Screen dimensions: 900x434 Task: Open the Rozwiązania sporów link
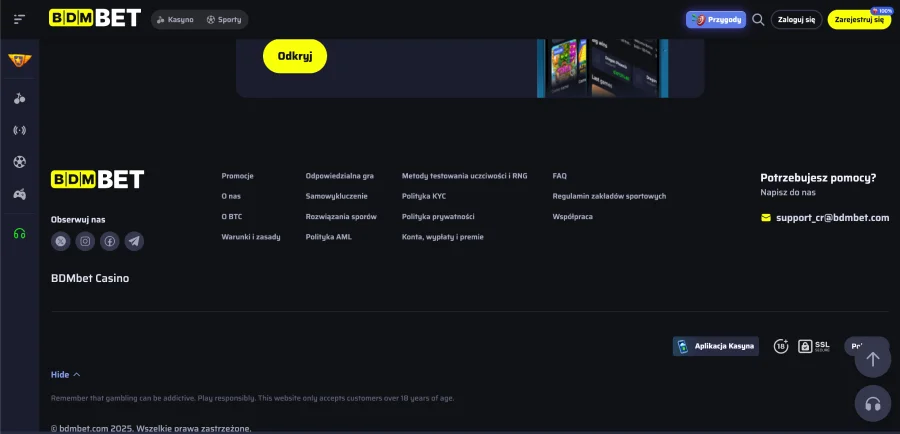click(x=341, y=216)
